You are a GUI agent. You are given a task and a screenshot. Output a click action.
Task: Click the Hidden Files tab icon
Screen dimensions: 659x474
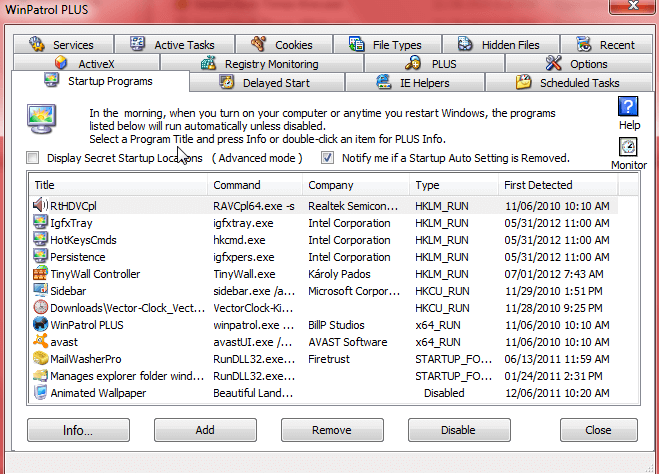(465, 44)
